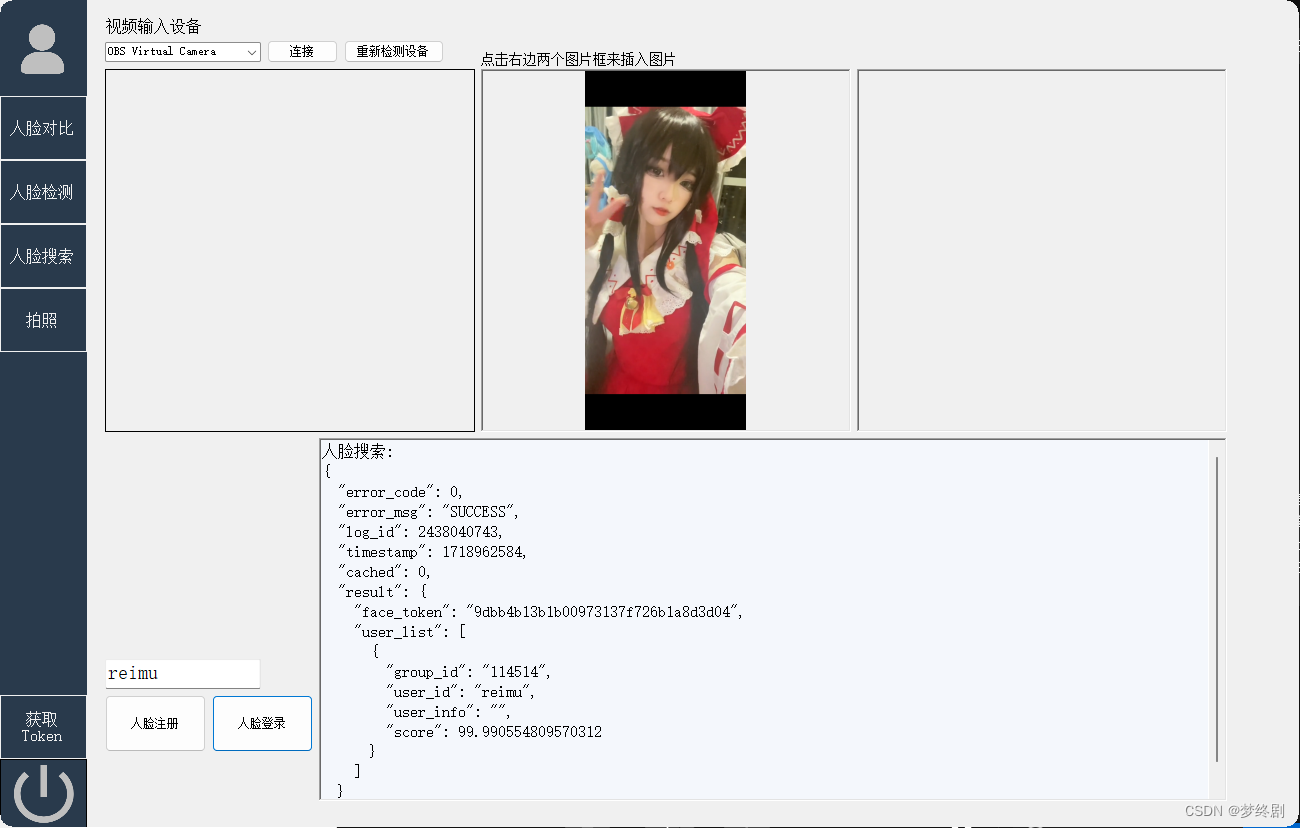The height and width of the screenshot is (828, 1300).
Task: Click the 人脸搜索: heading in the results
Action: coord(358,451)
